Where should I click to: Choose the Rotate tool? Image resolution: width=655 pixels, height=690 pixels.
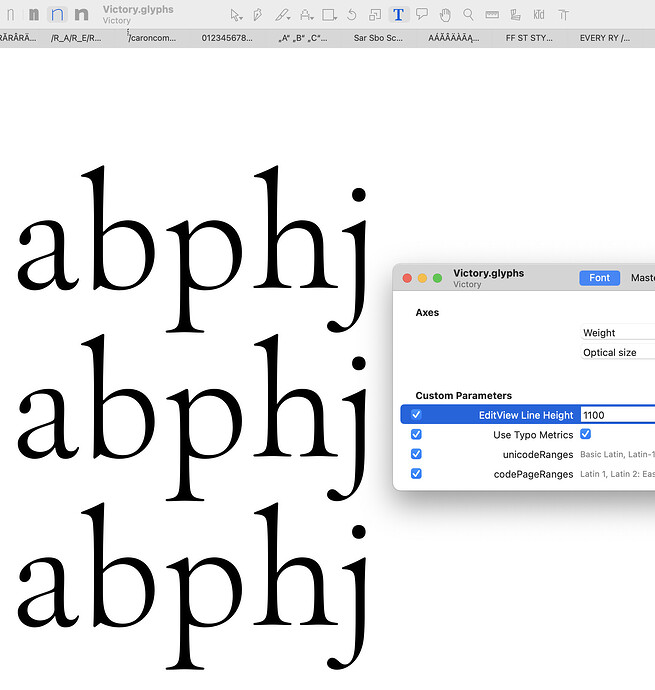point(351,15)
